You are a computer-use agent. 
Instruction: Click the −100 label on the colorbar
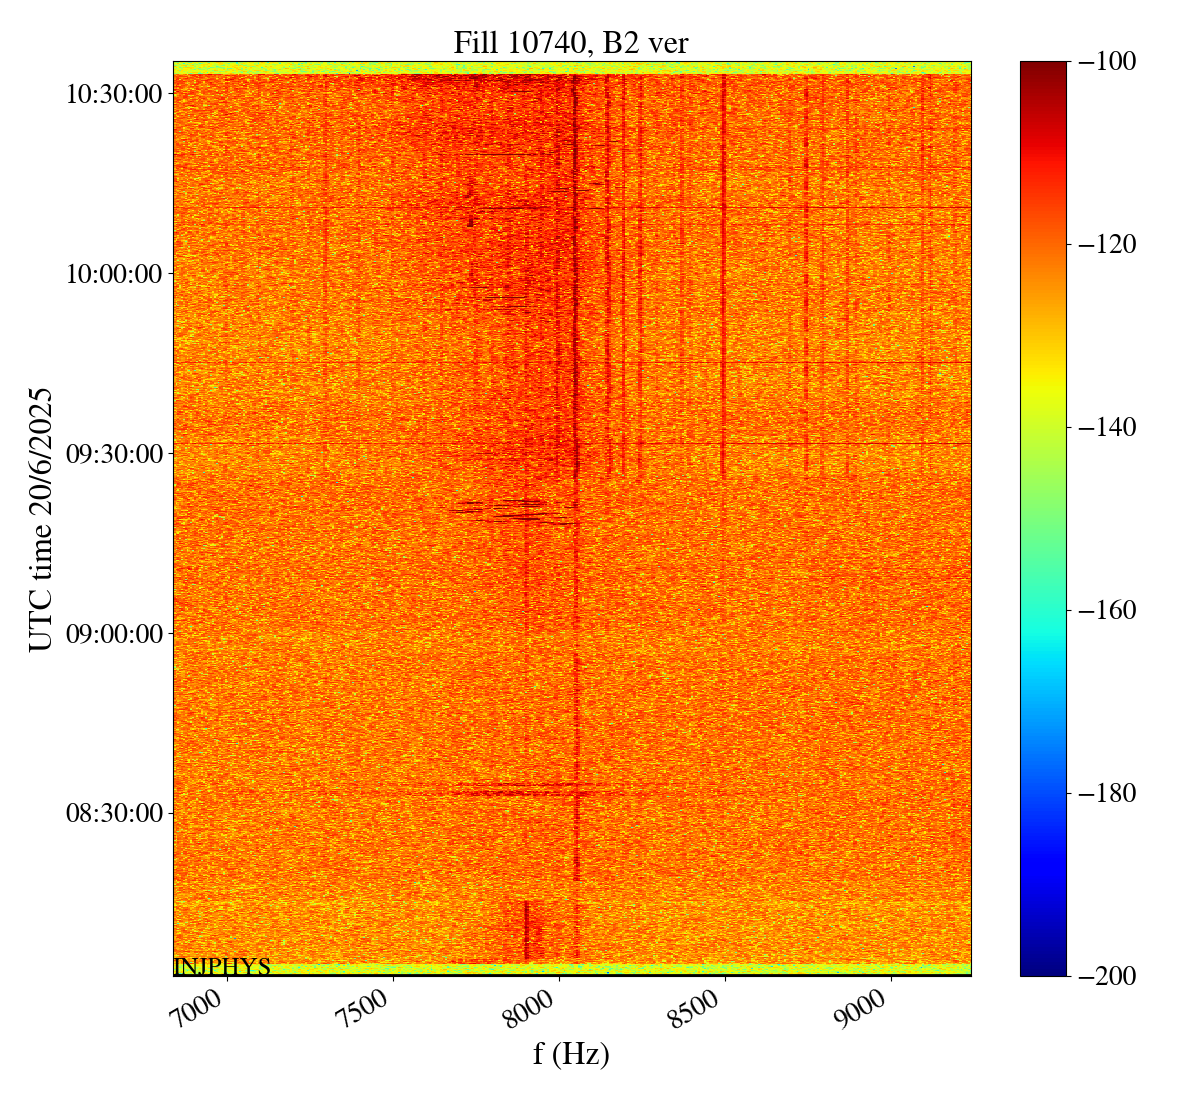(x=1107, y=61)
